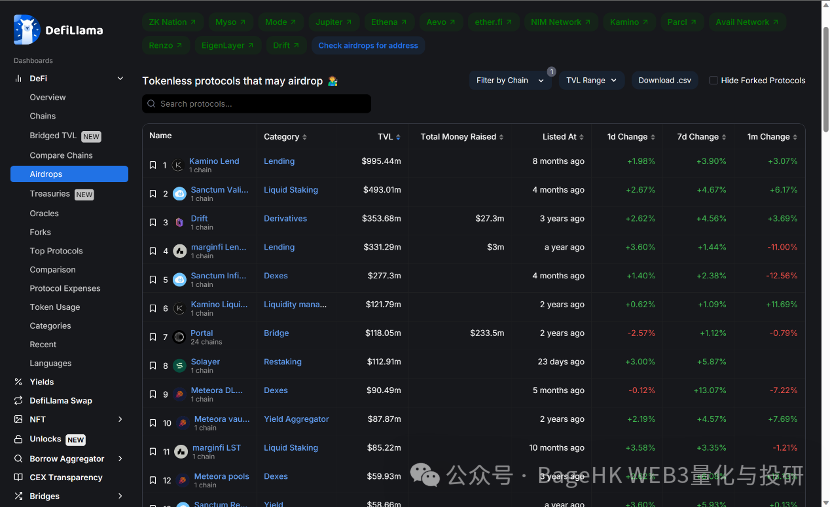Bookmark the Kamino Liquidity row

(152, 308)
